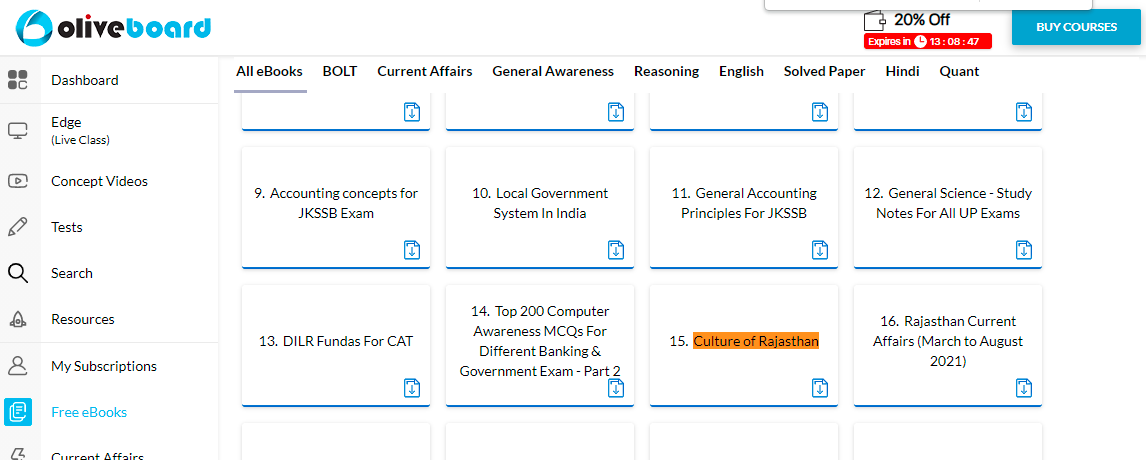Click the Current Affairs lightning icon in sidebar
This screenshot has height=460, width=1146.
[x=18, y=455]
